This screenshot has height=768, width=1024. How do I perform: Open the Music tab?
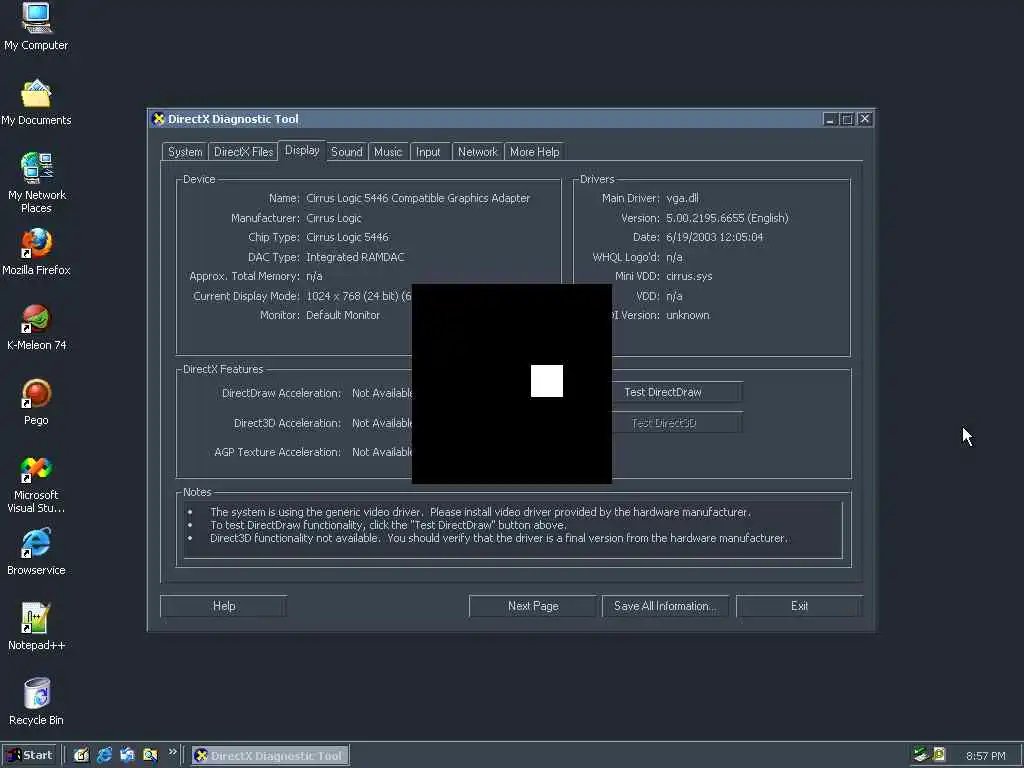point(388,152)
